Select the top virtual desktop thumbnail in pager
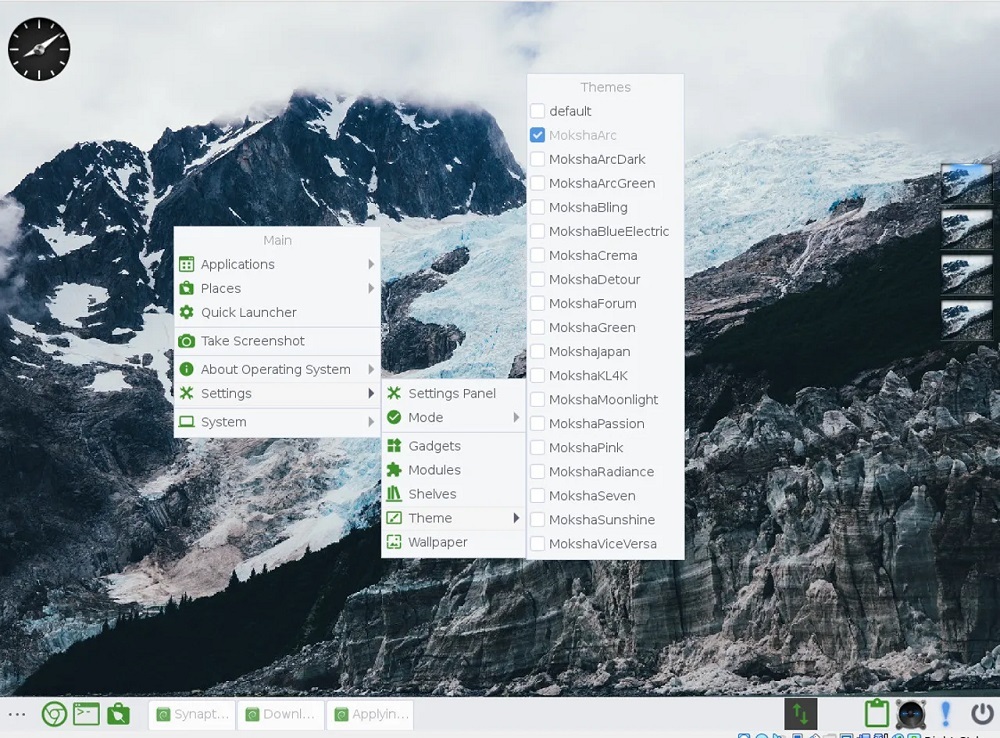Screen dimensions: 1000x738 click(x=966, y=182)
